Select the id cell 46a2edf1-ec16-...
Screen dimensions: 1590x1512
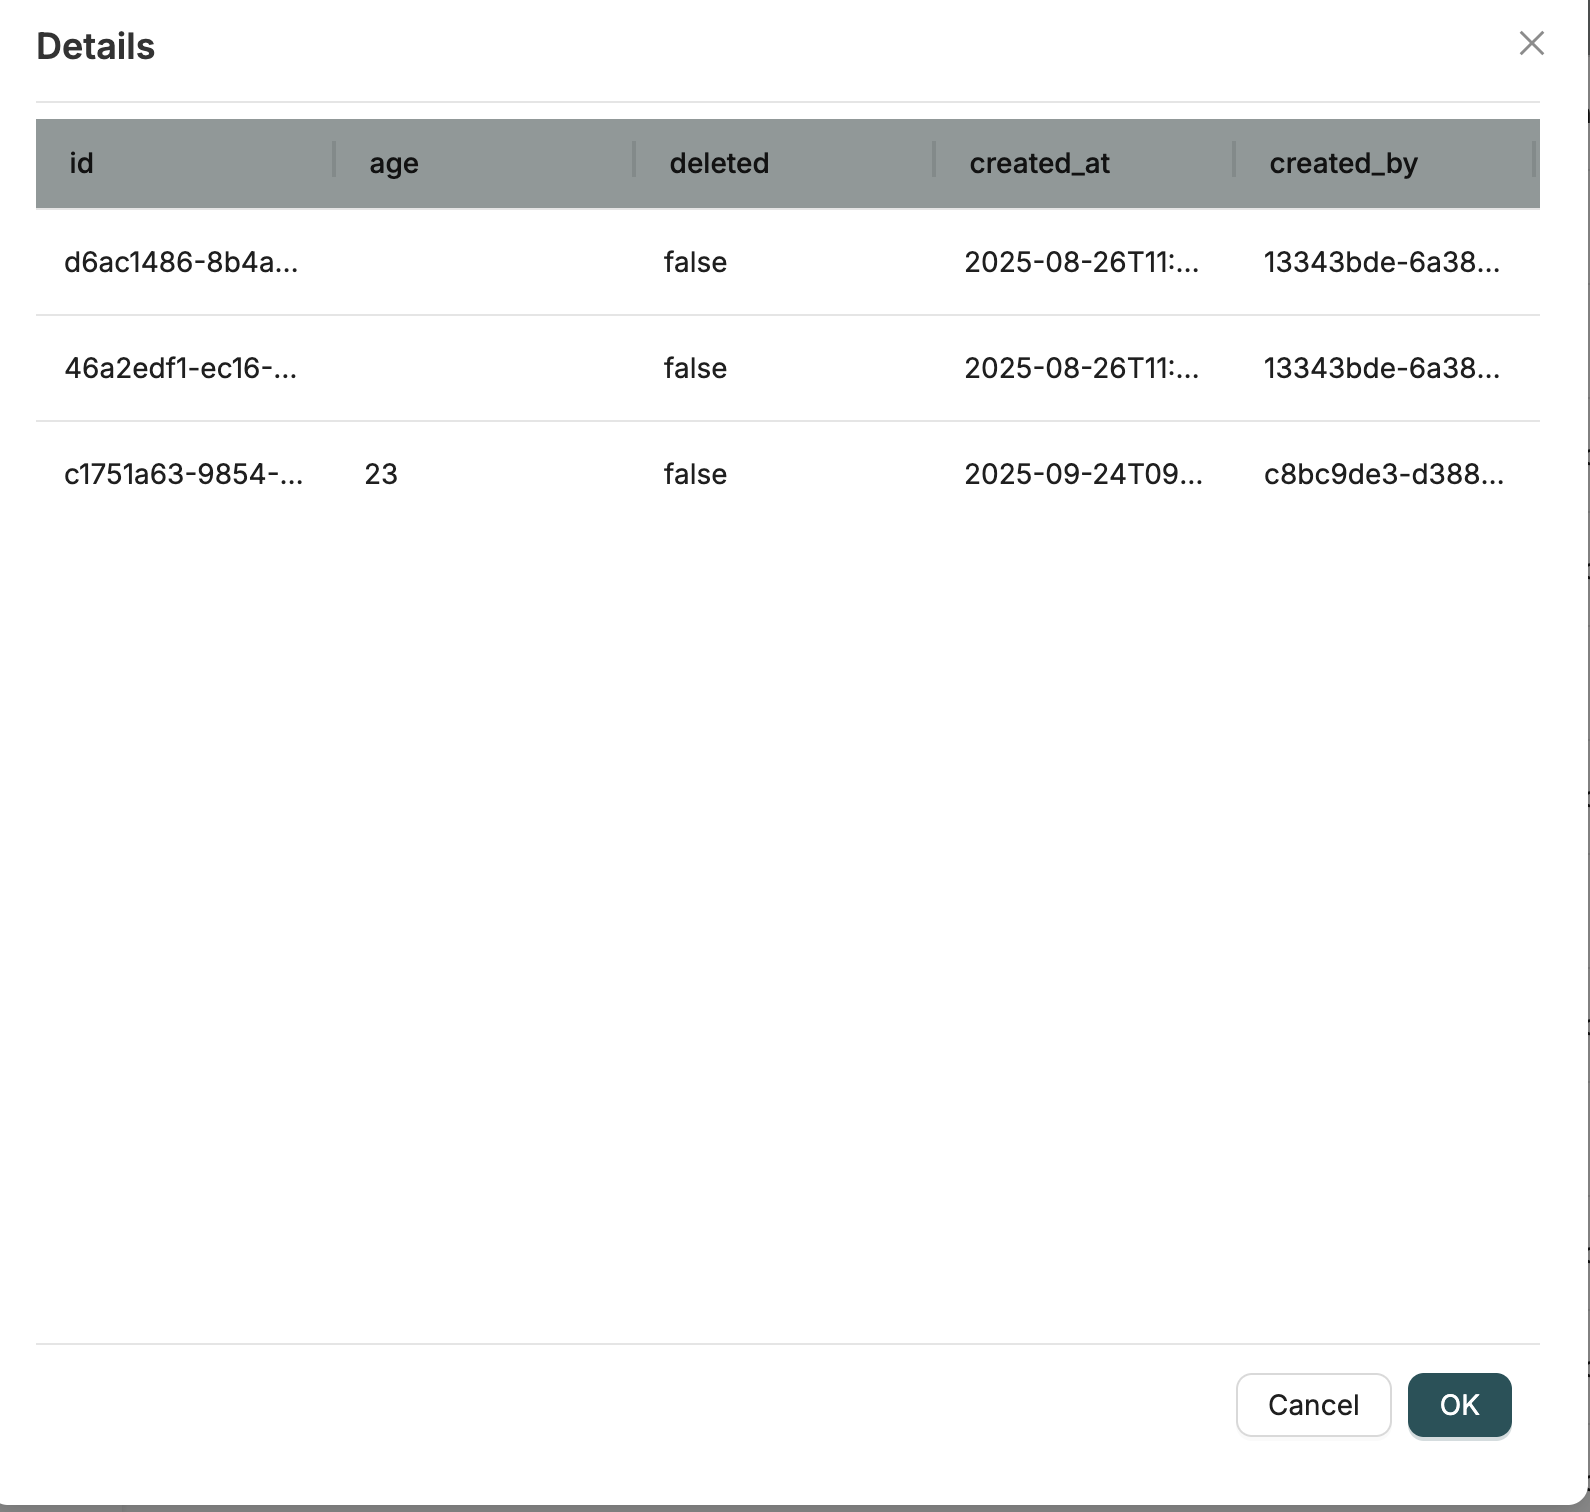pos(185,368)
